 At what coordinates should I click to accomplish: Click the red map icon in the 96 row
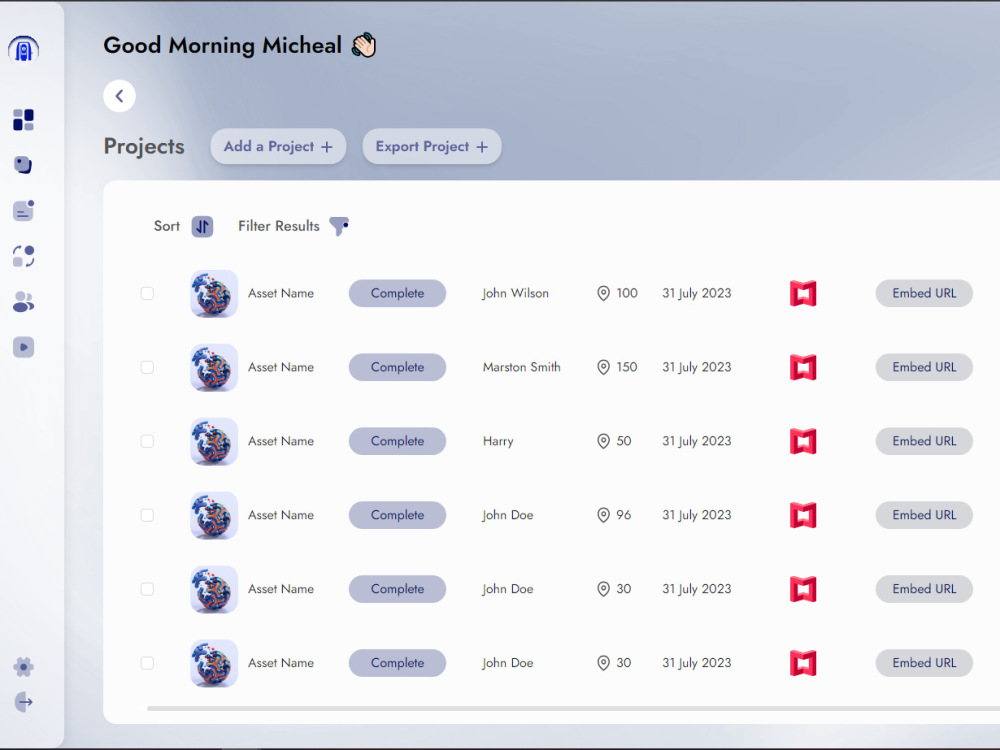click(x=803, y=515)
